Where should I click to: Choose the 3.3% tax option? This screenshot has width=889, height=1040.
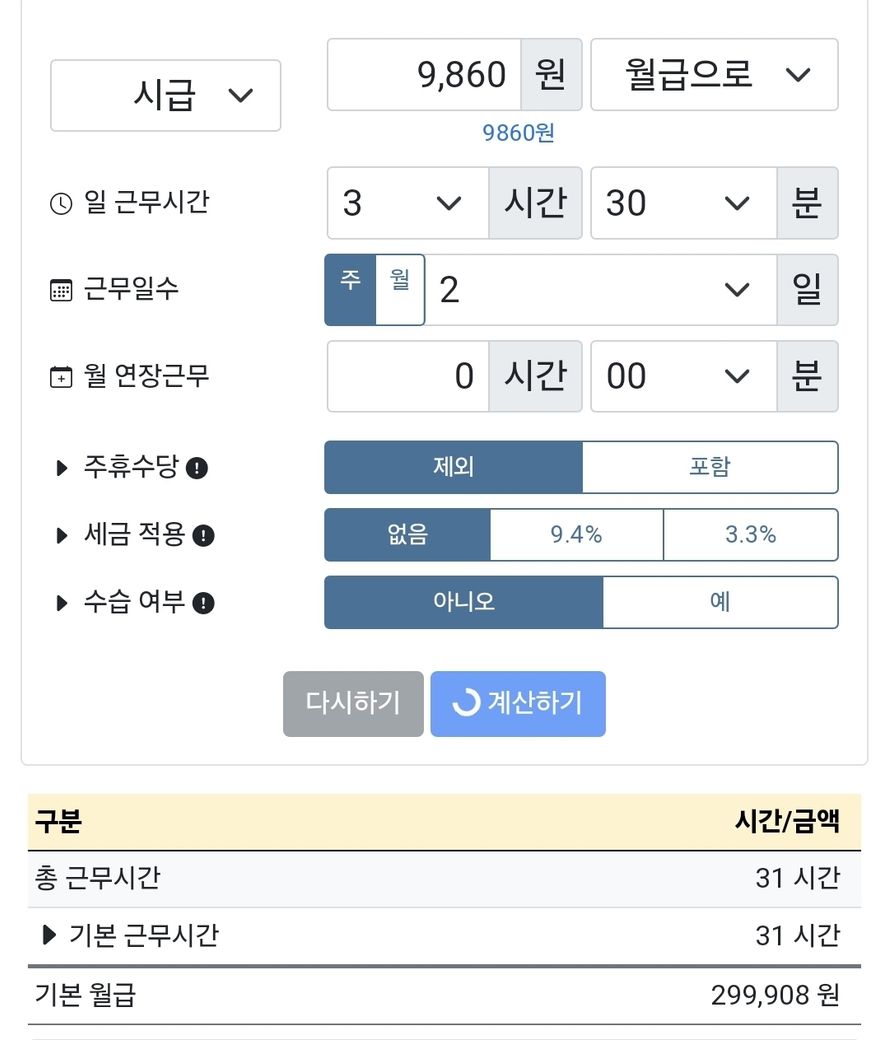[750, 535]
